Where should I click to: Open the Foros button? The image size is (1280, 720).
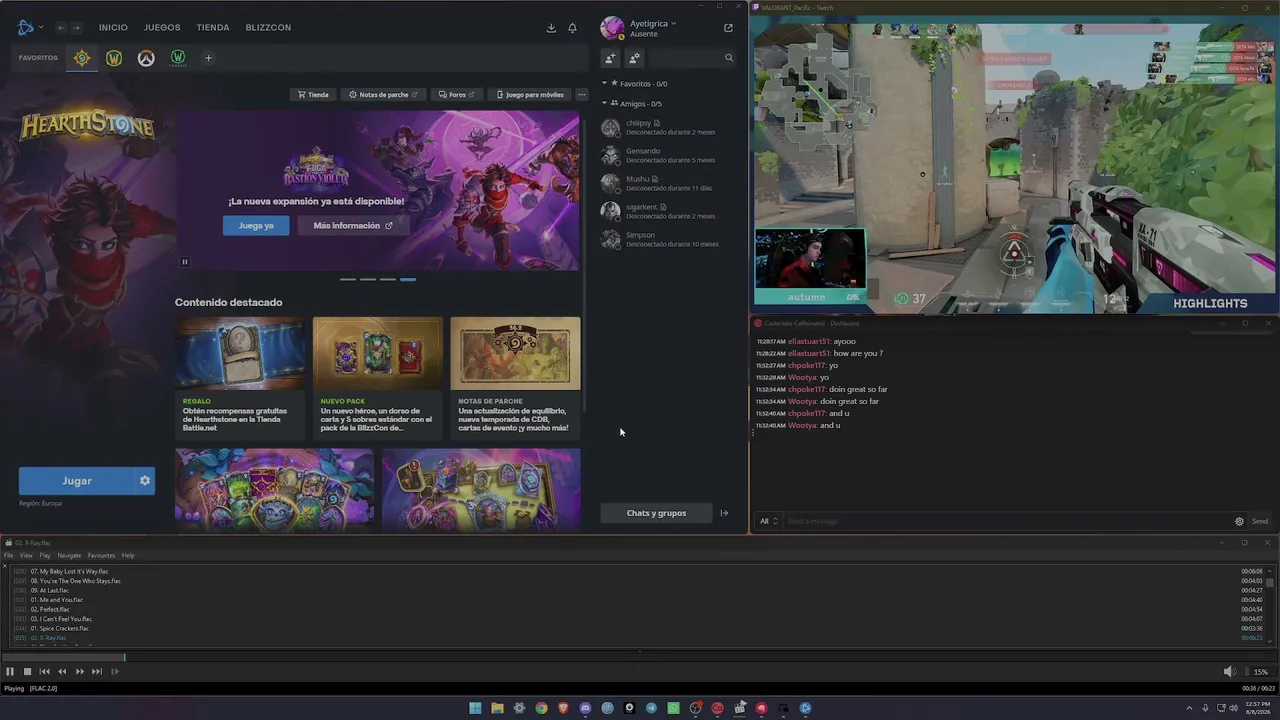[x=456, y=95]
